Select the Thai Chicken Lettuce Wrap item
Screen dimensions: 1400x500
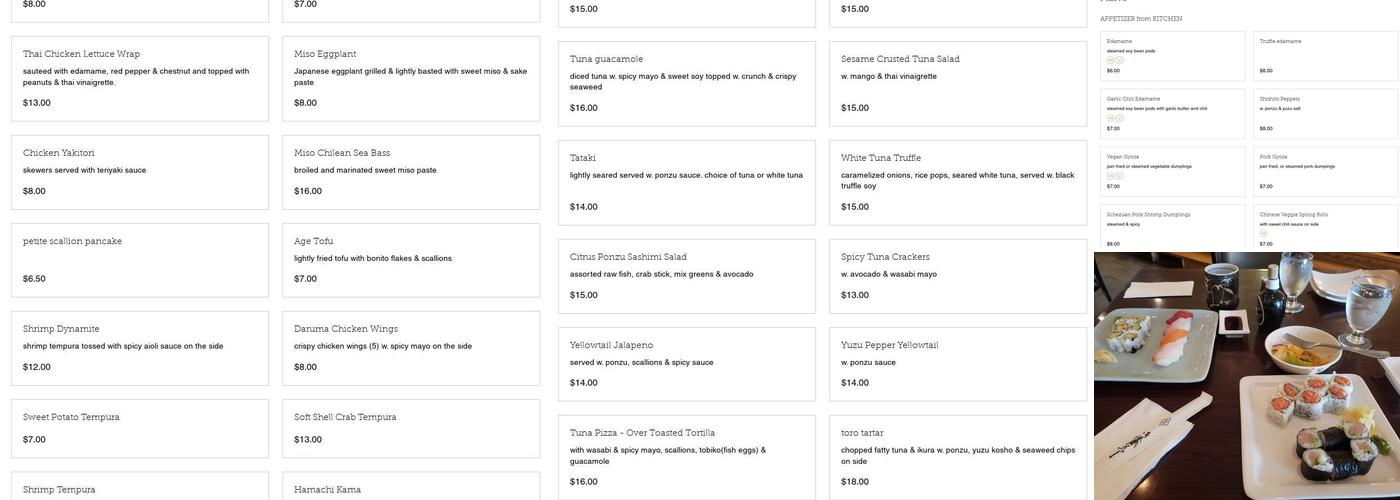pos(140,79)
